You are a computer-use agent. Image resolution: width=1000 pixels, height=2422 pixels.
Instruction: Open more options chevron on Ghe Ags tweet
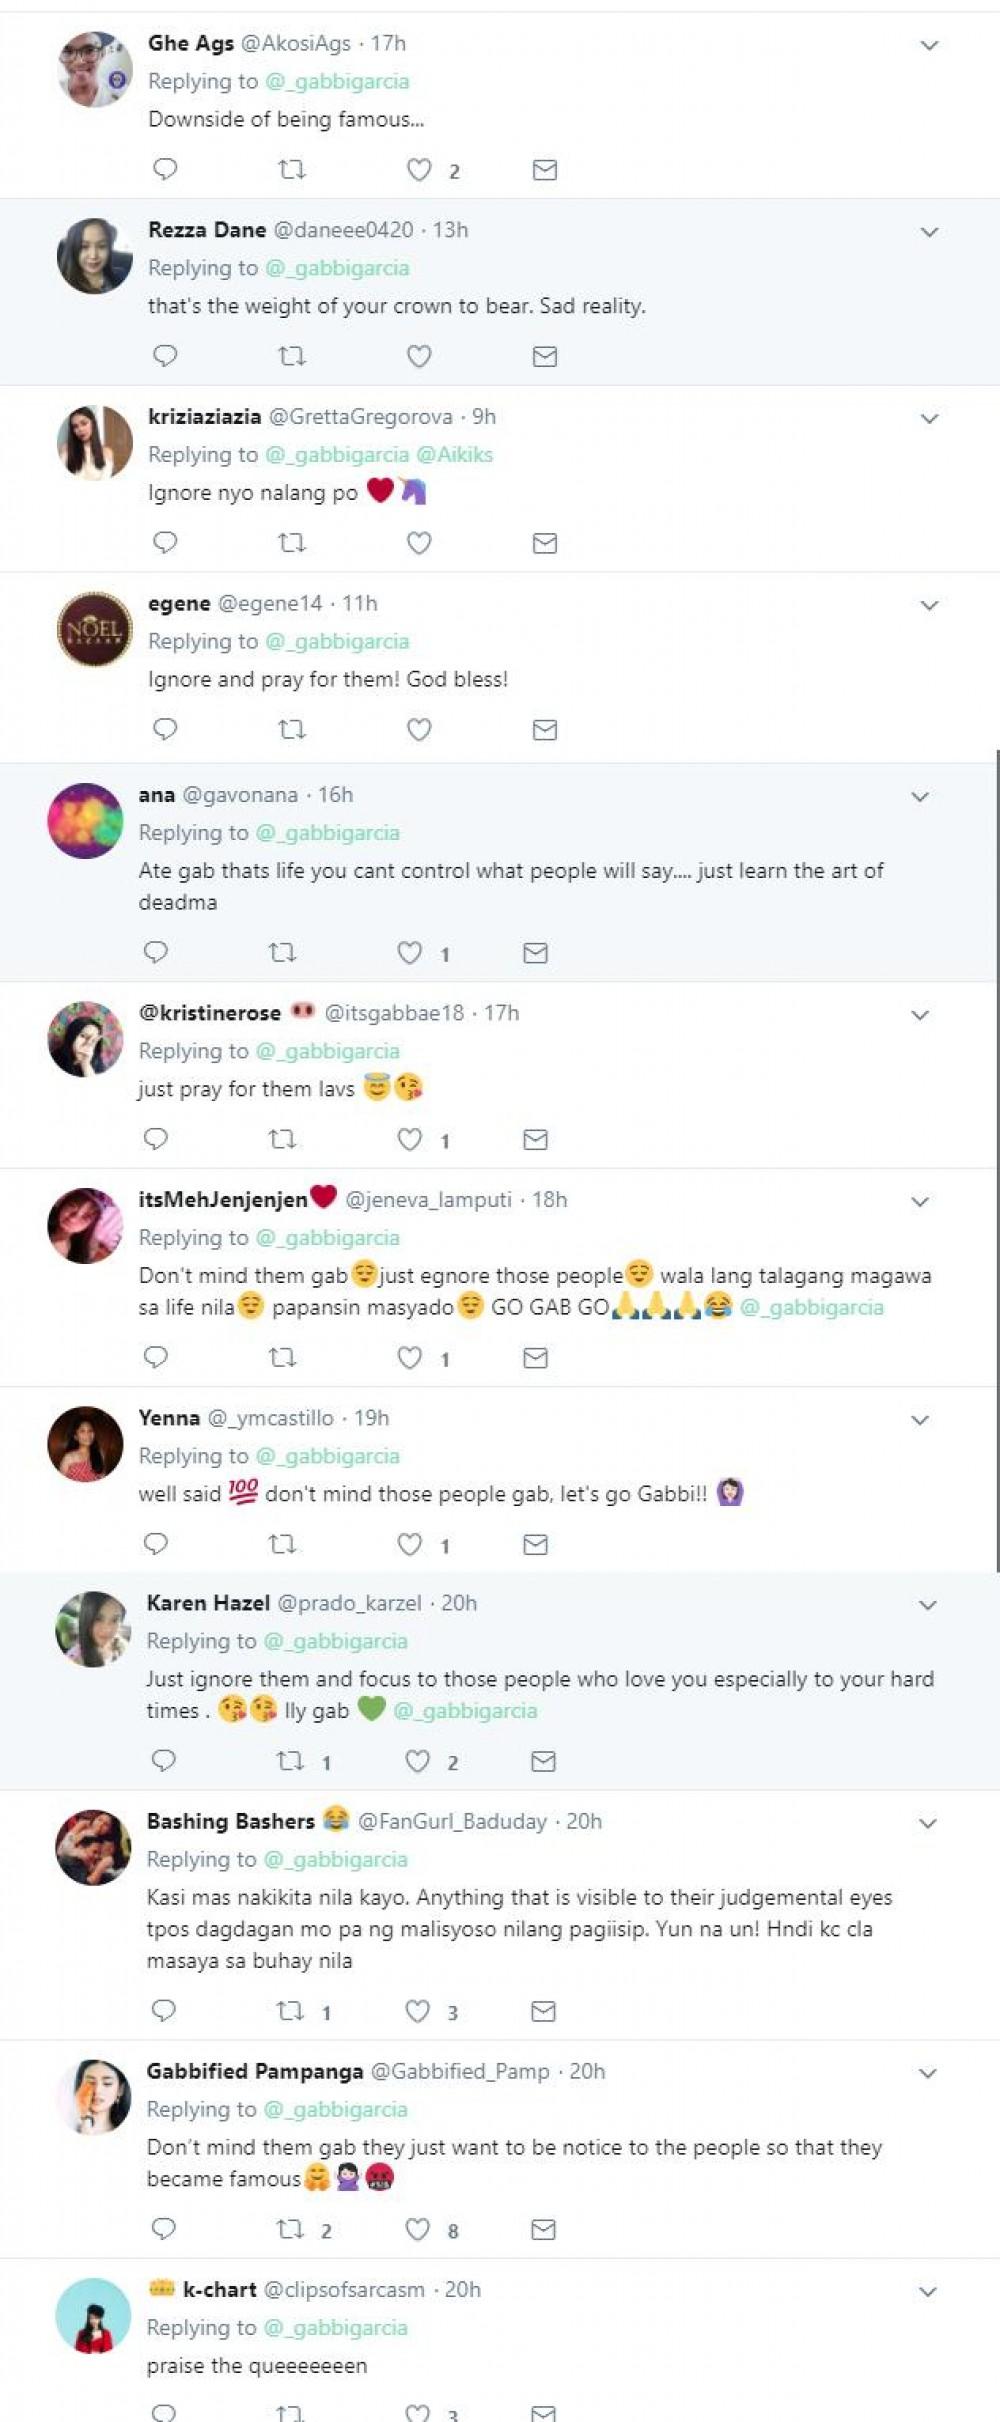[929, 45]
